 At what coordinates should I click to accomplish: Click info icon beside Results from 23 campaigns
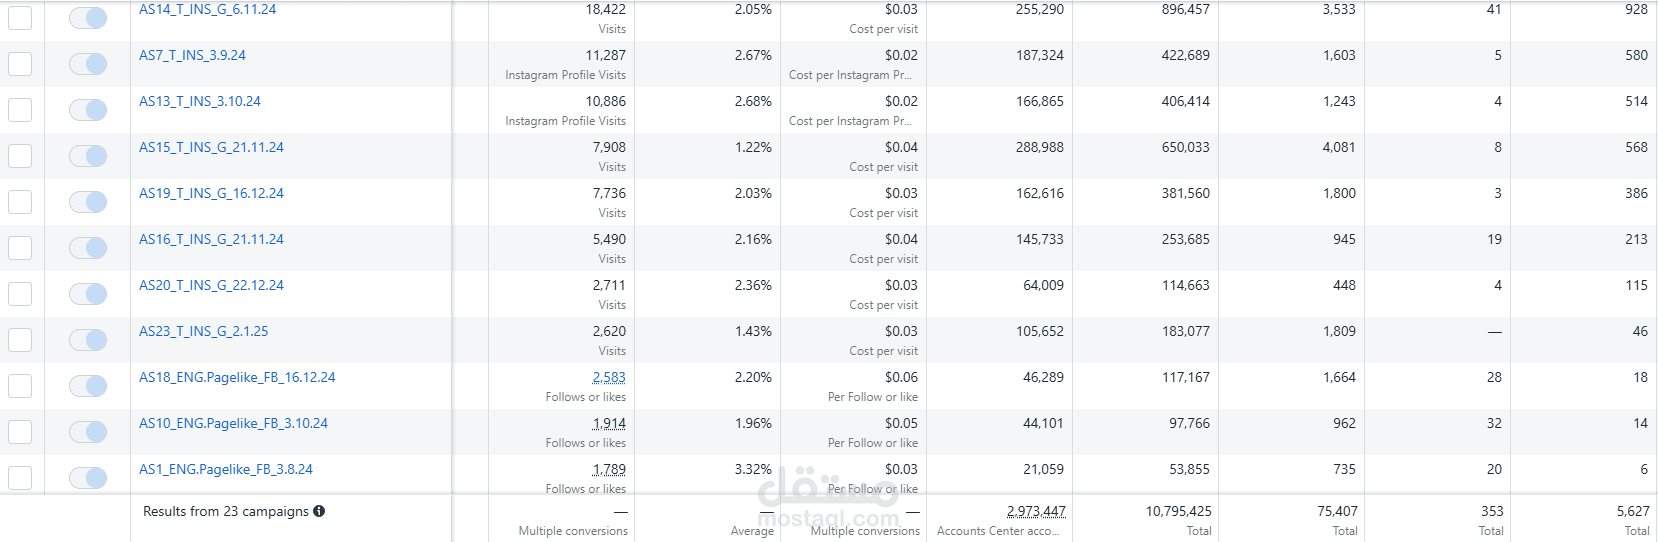319,511
